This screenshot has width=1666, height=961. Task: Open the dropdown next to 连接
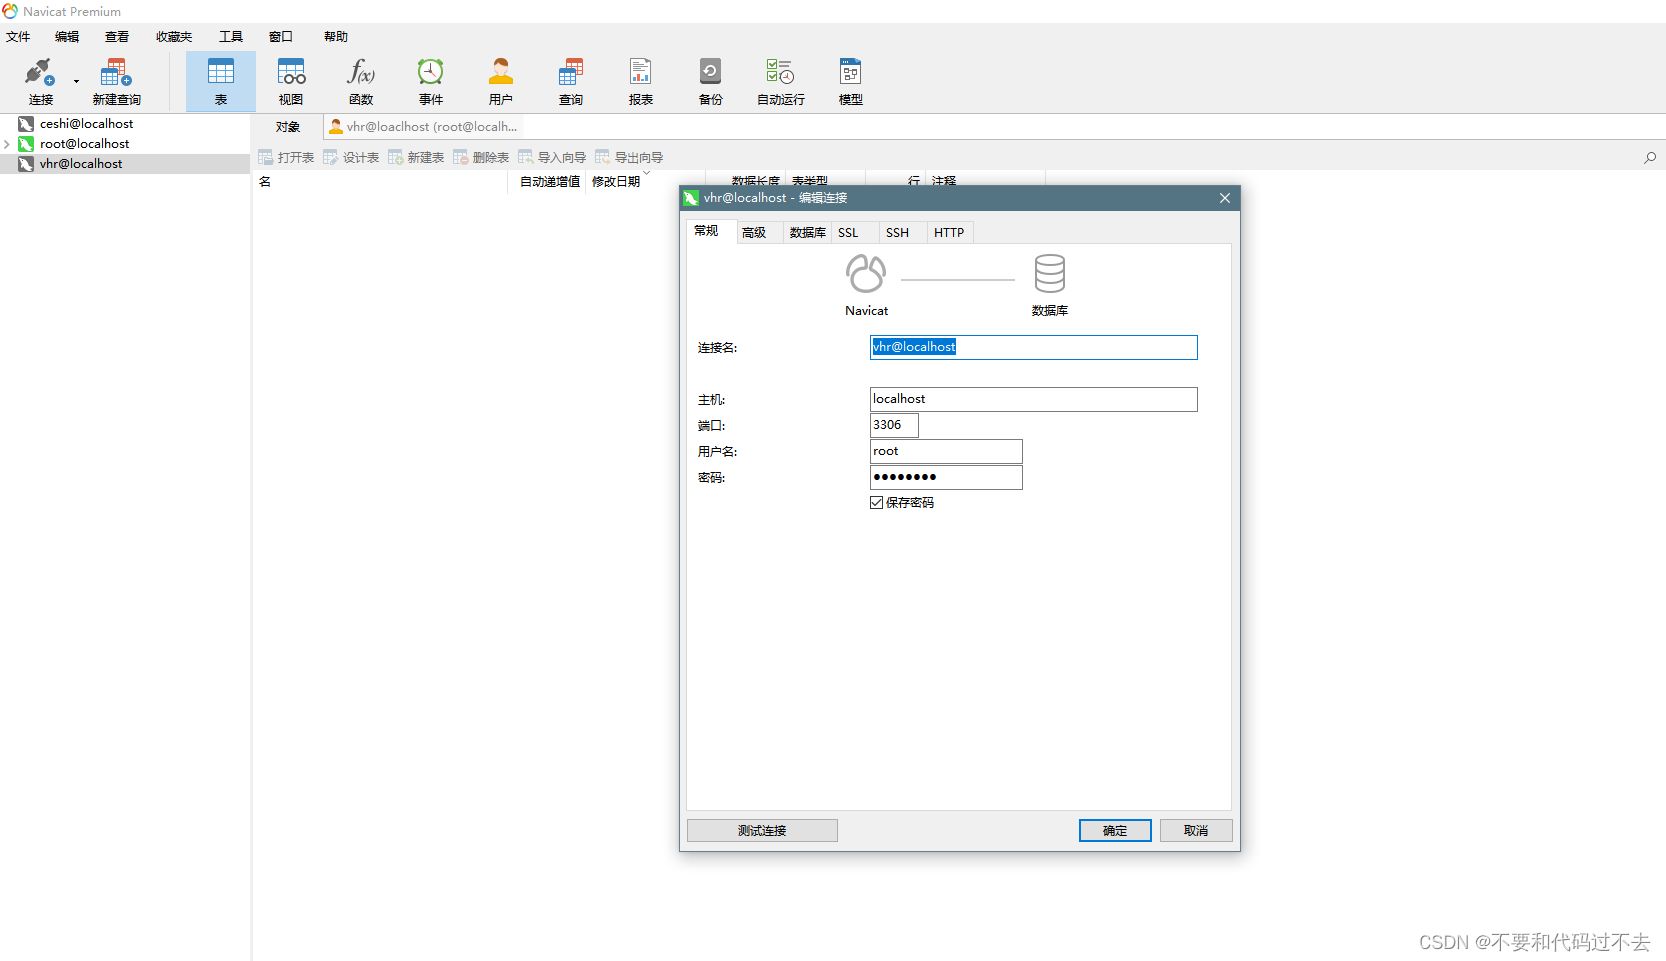click(75, 80)
